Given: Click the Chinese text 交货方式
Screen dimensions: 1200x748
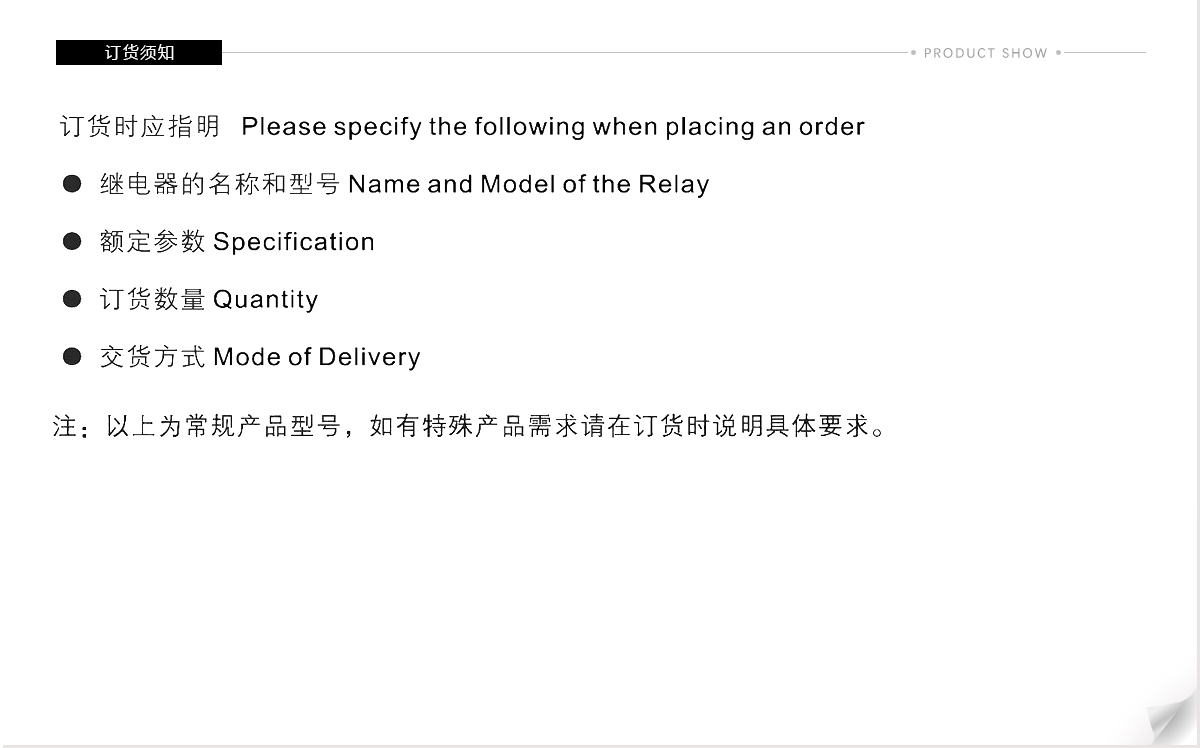Looking at the screenshot, I should 152,357.
